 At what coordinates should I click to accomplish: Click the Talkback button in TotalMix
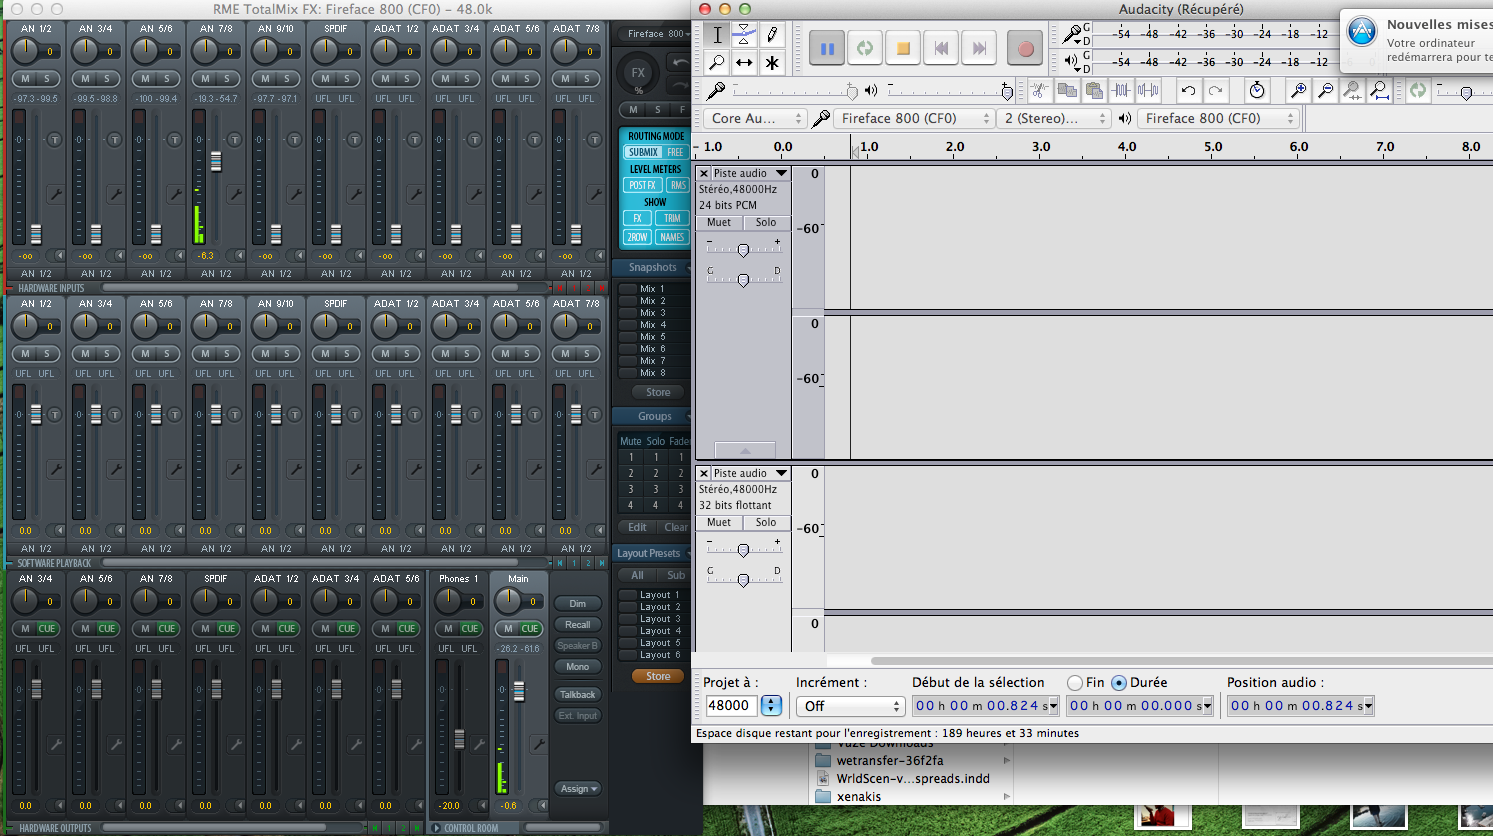tap(578, 694)
